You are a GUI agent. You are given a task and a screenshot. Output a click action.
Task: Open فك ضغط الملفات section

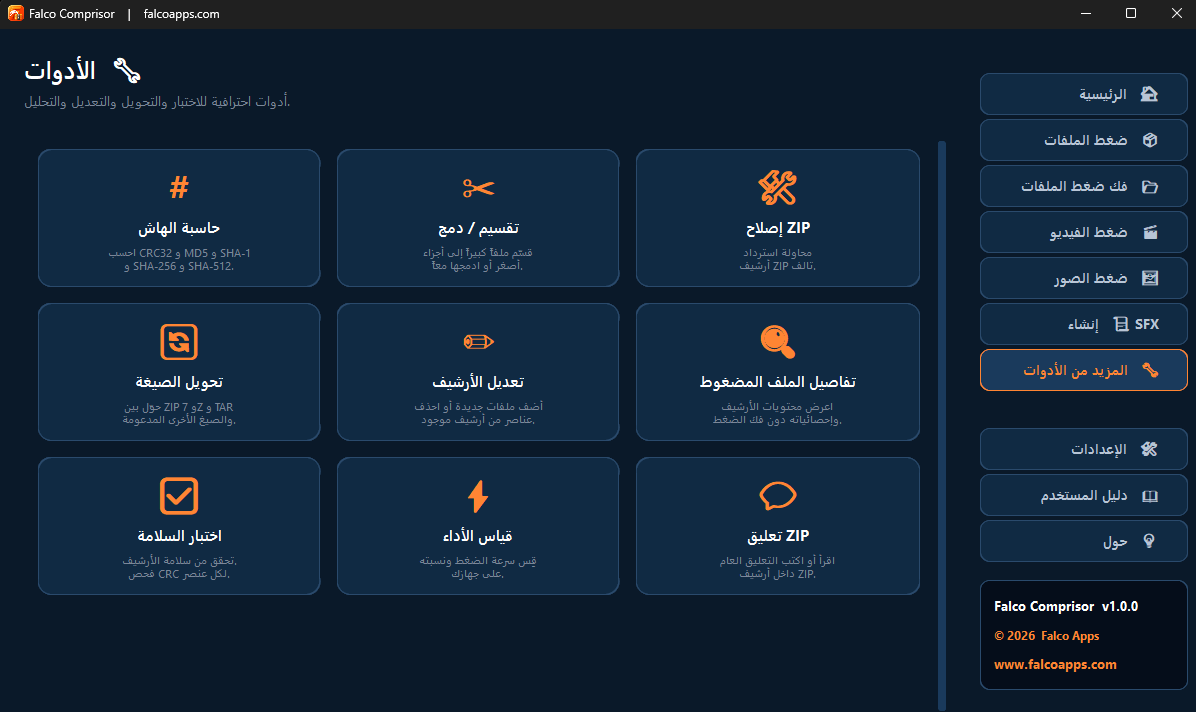(1083, 186)
